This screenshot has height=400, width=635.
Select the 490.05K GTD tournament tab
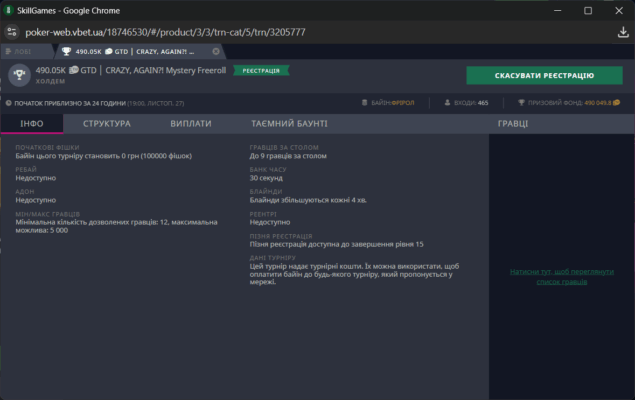[x=130, y=51]
